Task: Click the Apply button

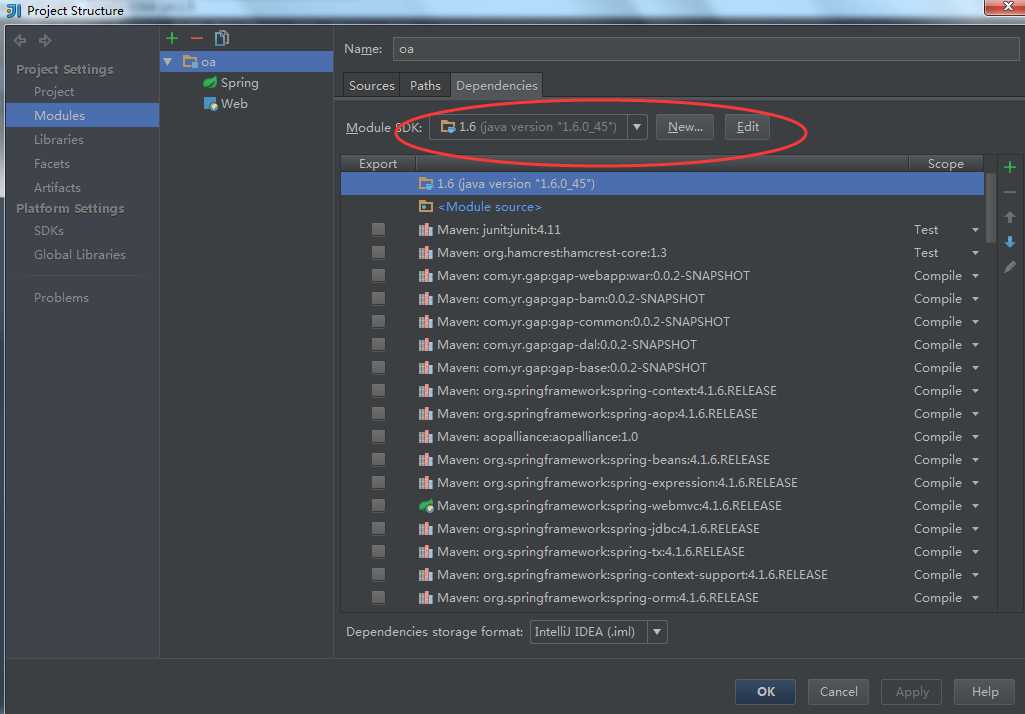Action: coord(912,692)
